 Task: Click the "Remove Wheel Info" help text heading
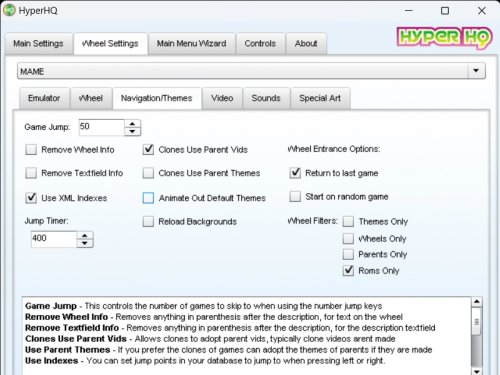[67, 317]
